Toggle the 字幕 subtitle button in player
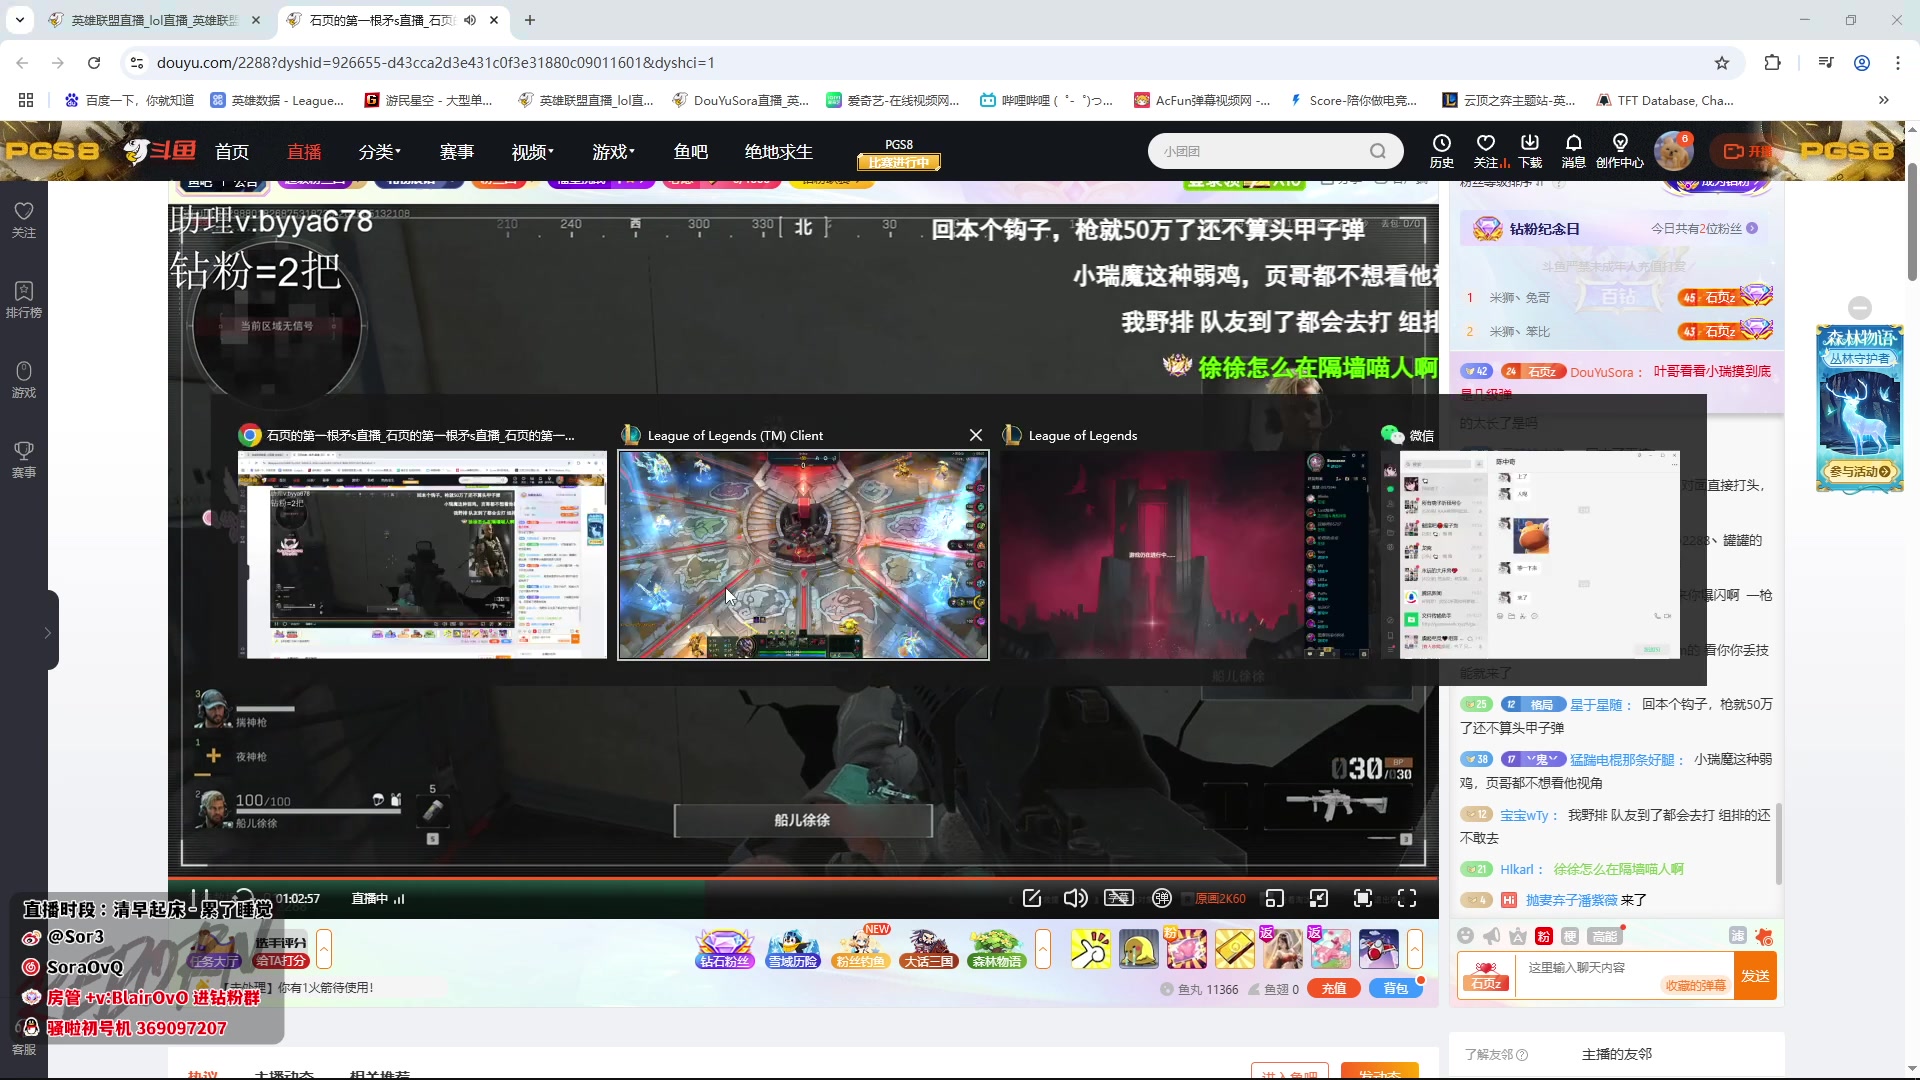Viewport: 1920px width, 1080px height. click(x=1118, y=898)
